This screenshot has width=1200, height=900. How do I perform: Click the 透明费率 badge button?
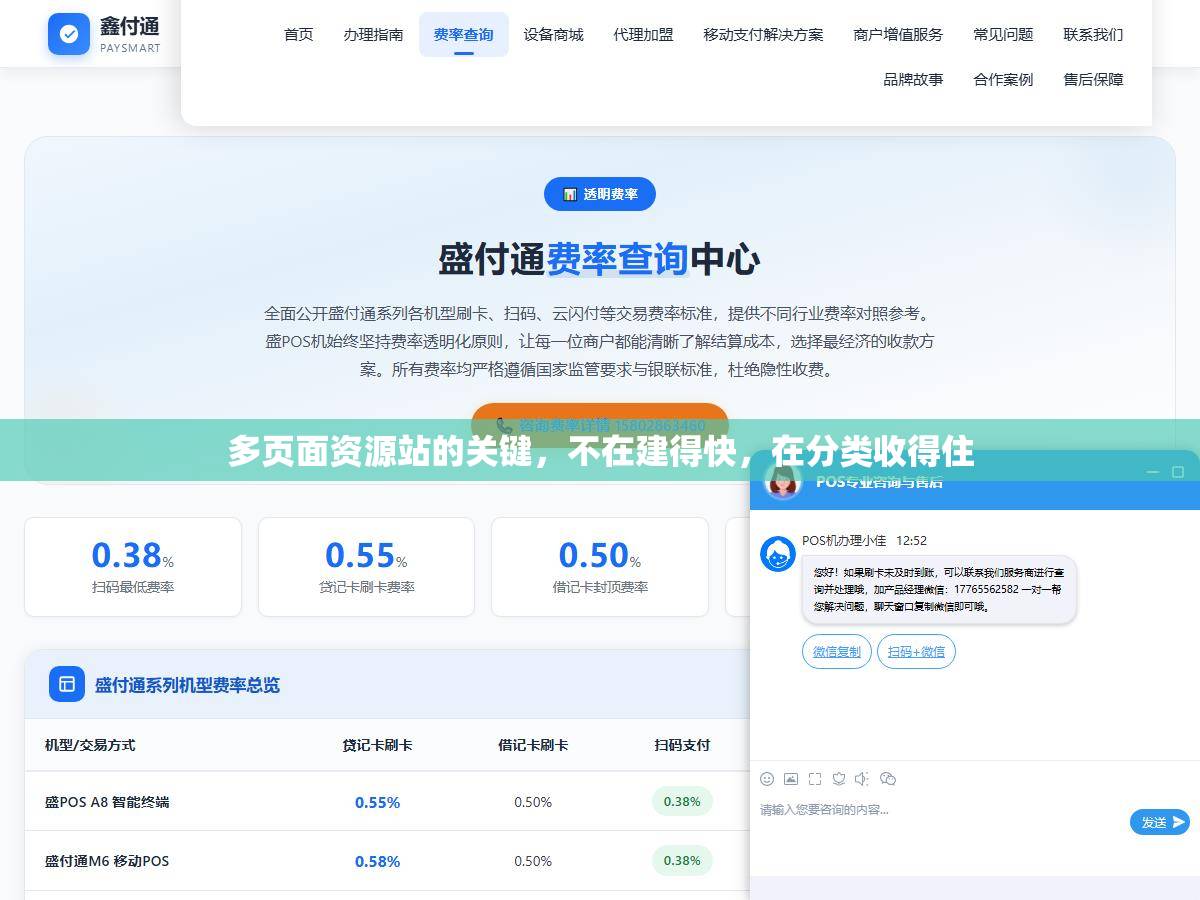600,194
